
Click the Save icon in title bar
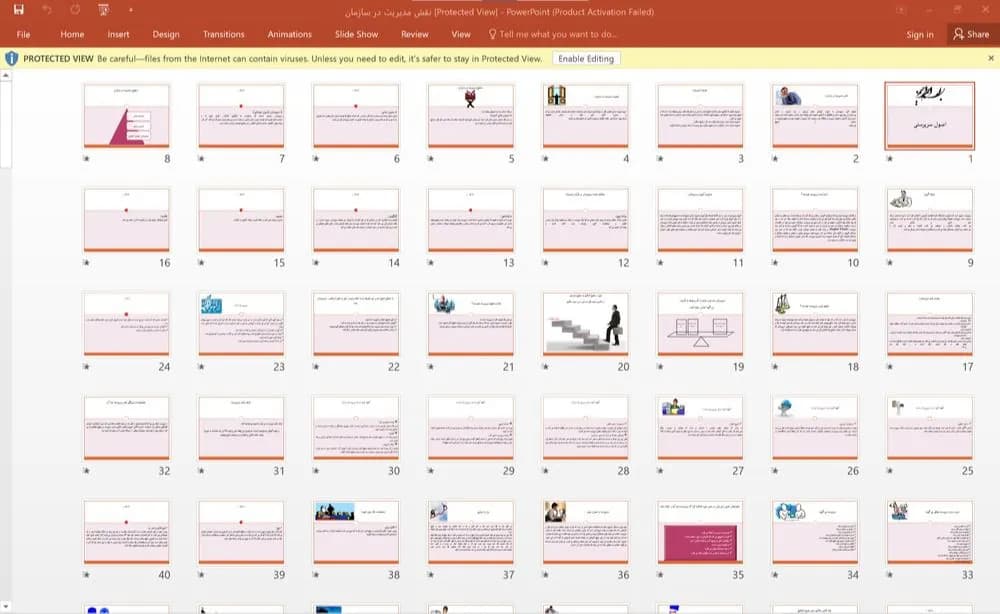tap(18, 10)
